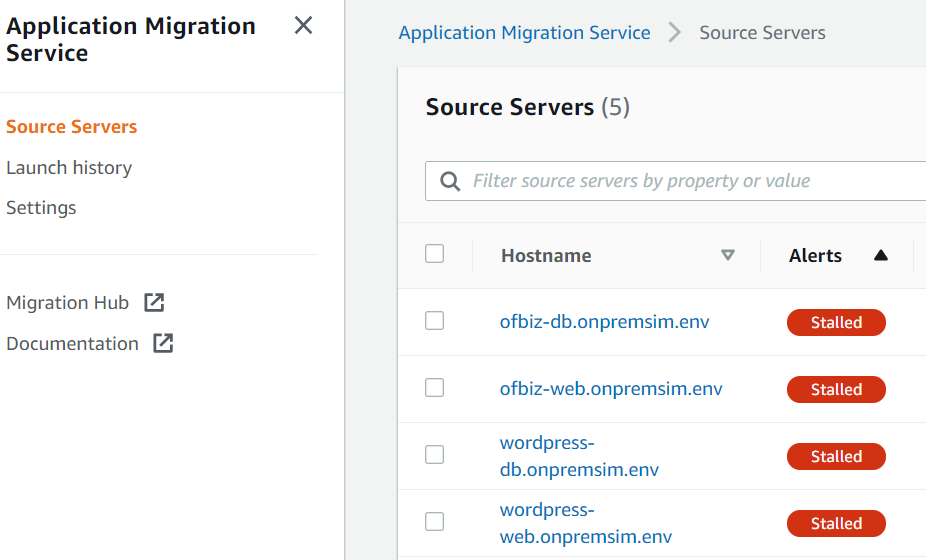This screenshot has width=926, height=560.
Task: Click the breadcrumb chevron separator icon
Action: (x=674, y=32)
